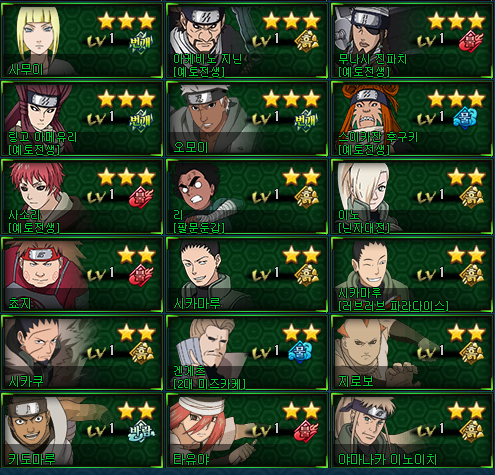
Task: Click the 야마나카 이노이치 name label
Action: click(x=387, y=459)
